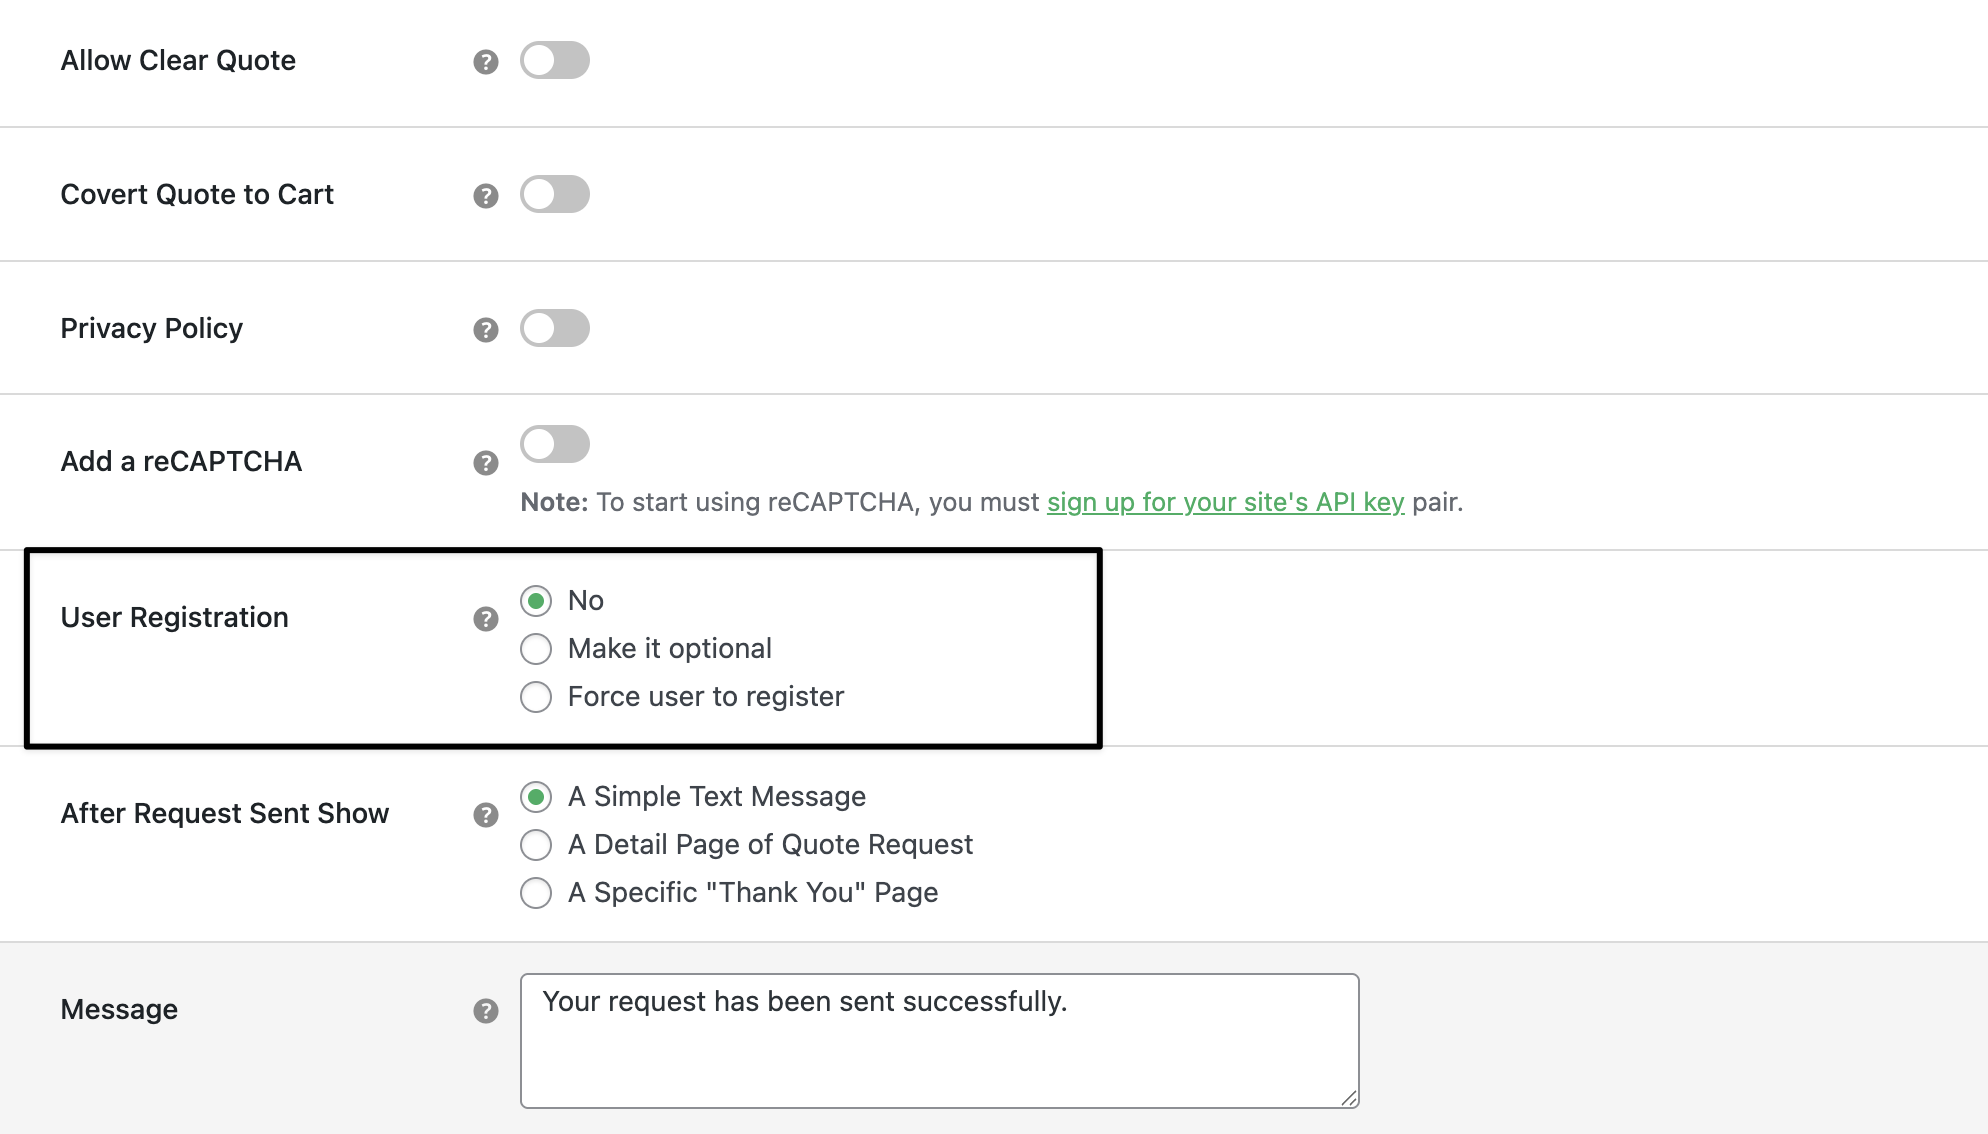Toggle the Privacy Policy switch

(x=555, y=328)
